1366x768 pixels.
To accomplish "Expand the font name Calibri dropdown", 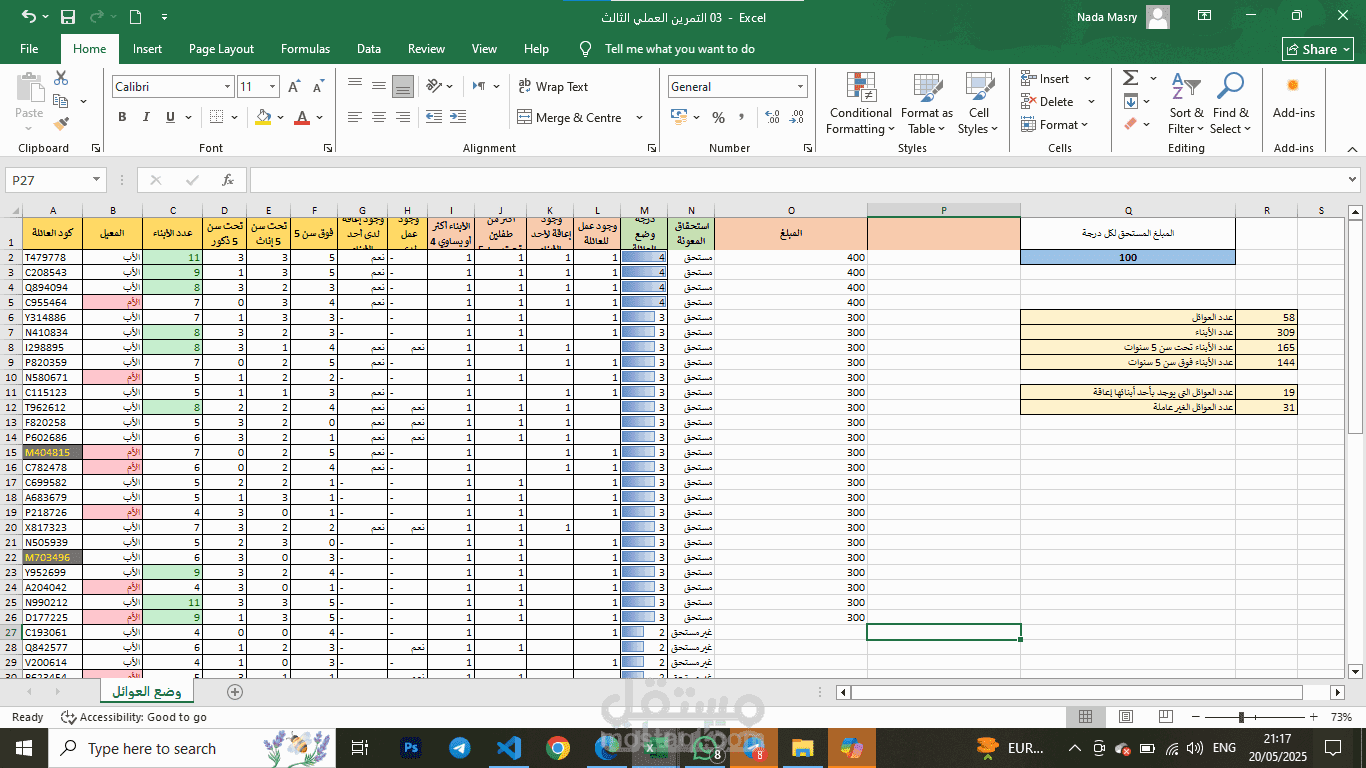I will pyautogui.click(x=227, y=87).
